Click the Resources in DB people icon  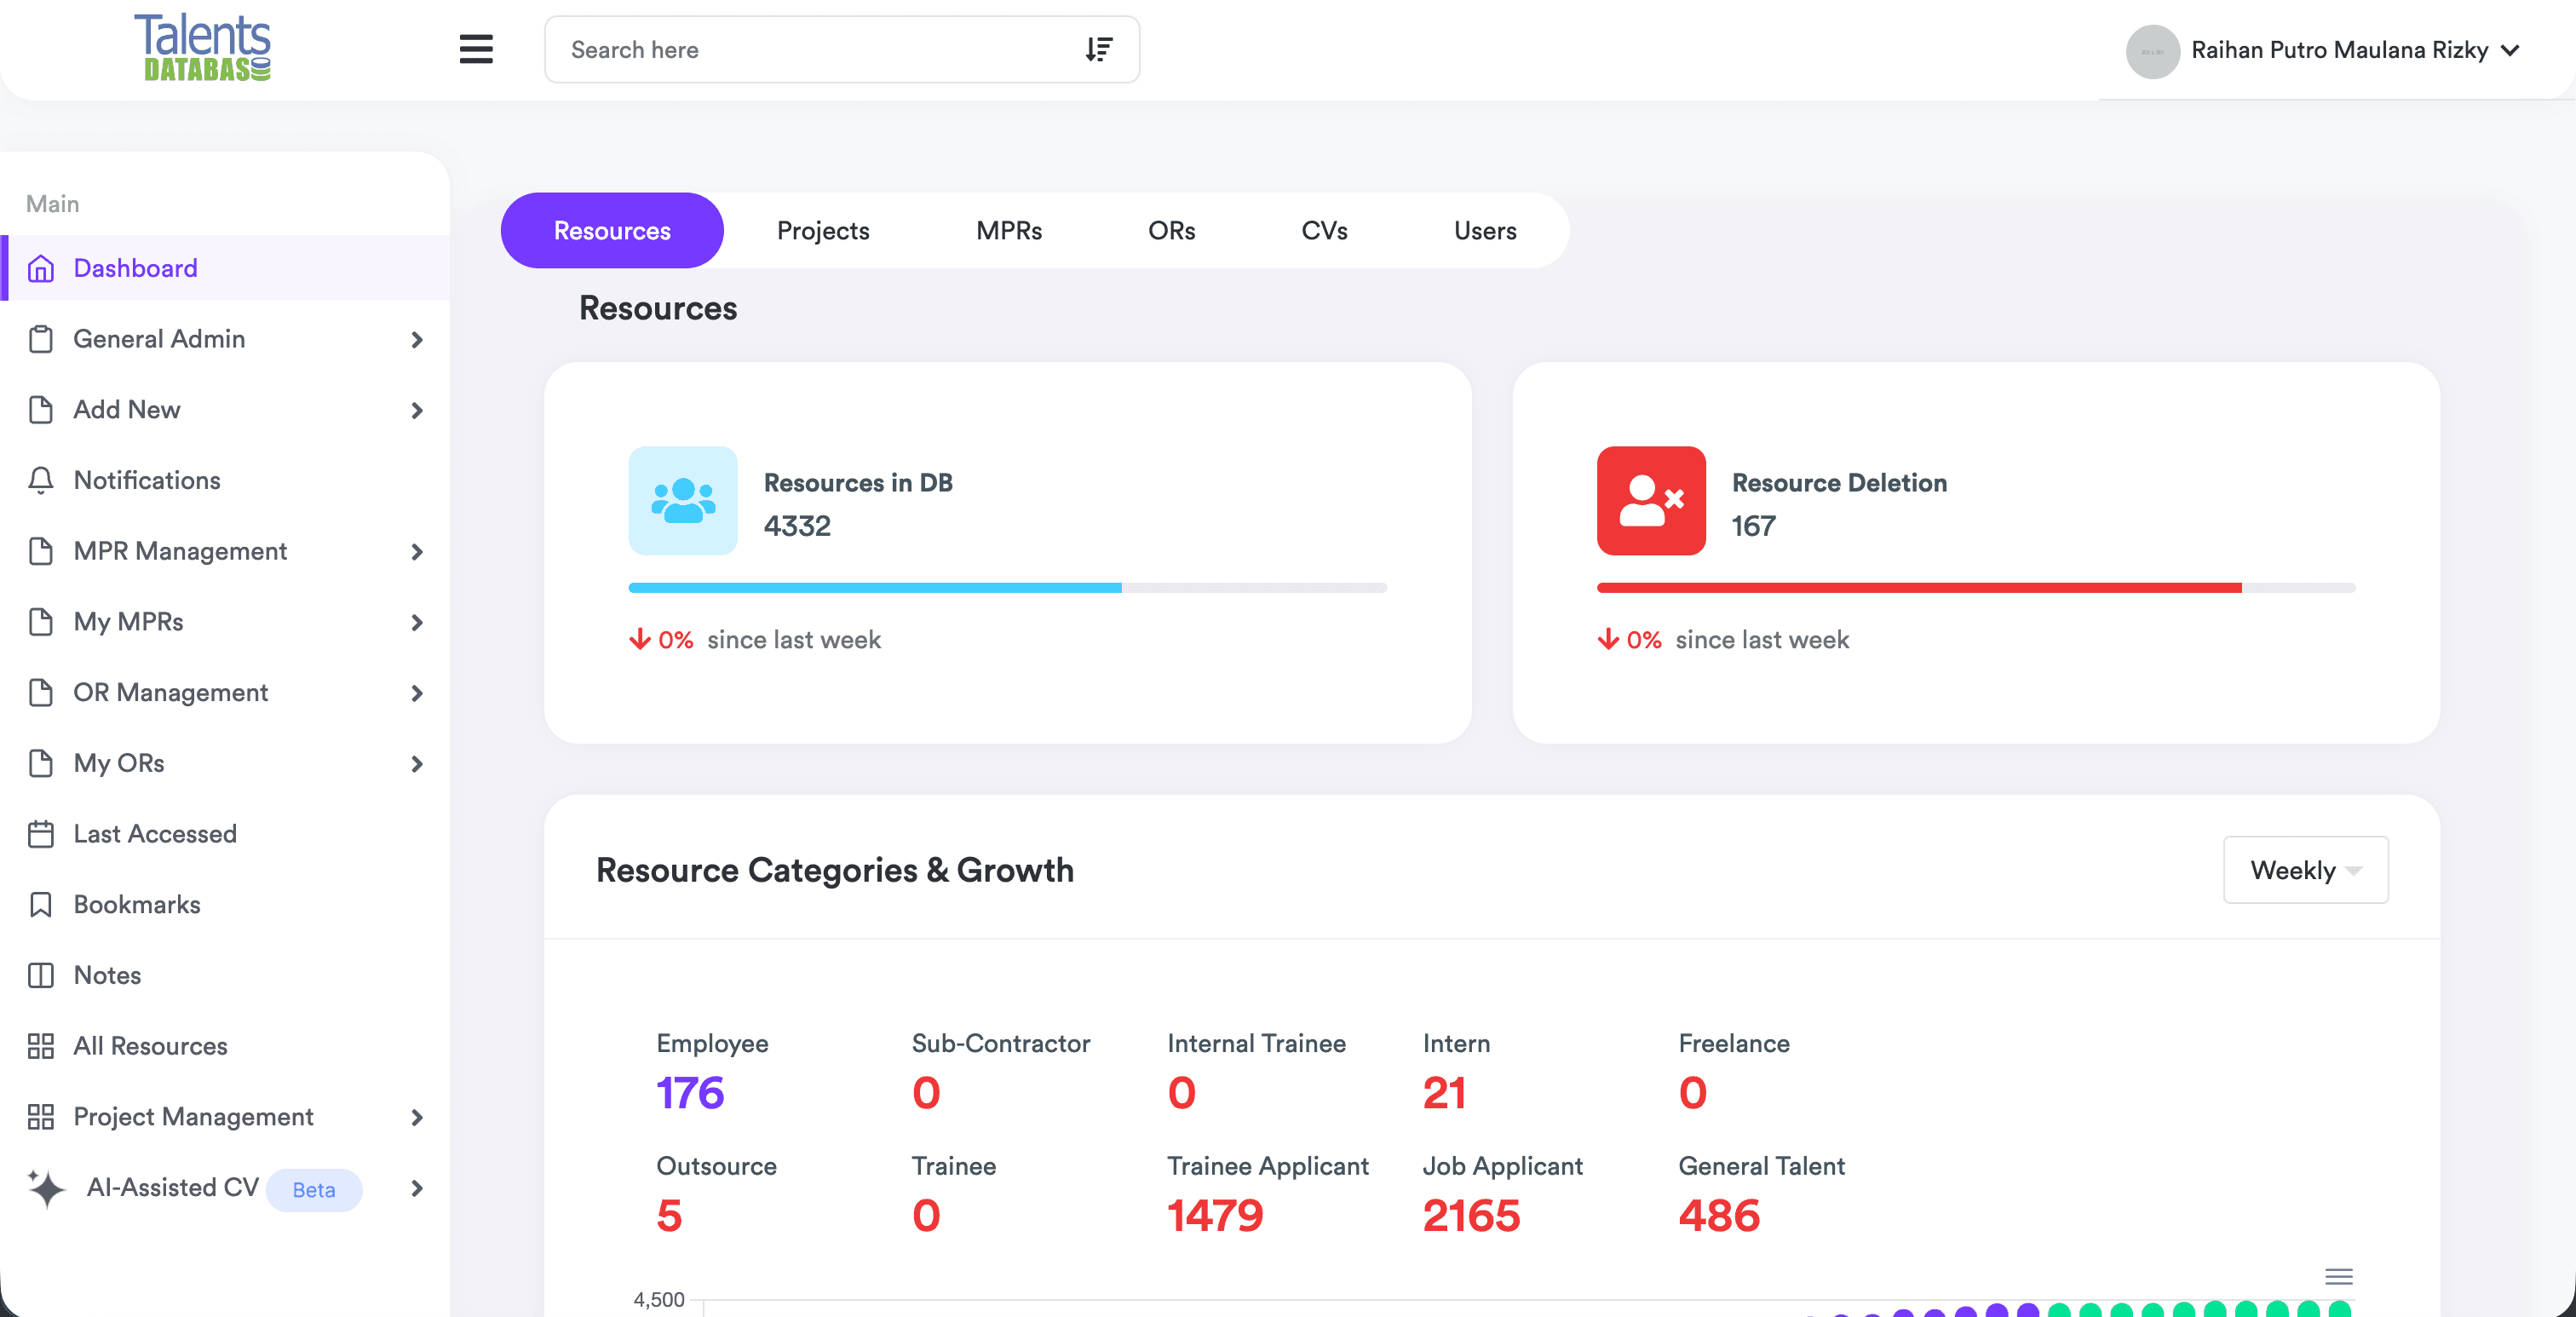(683, 500)
